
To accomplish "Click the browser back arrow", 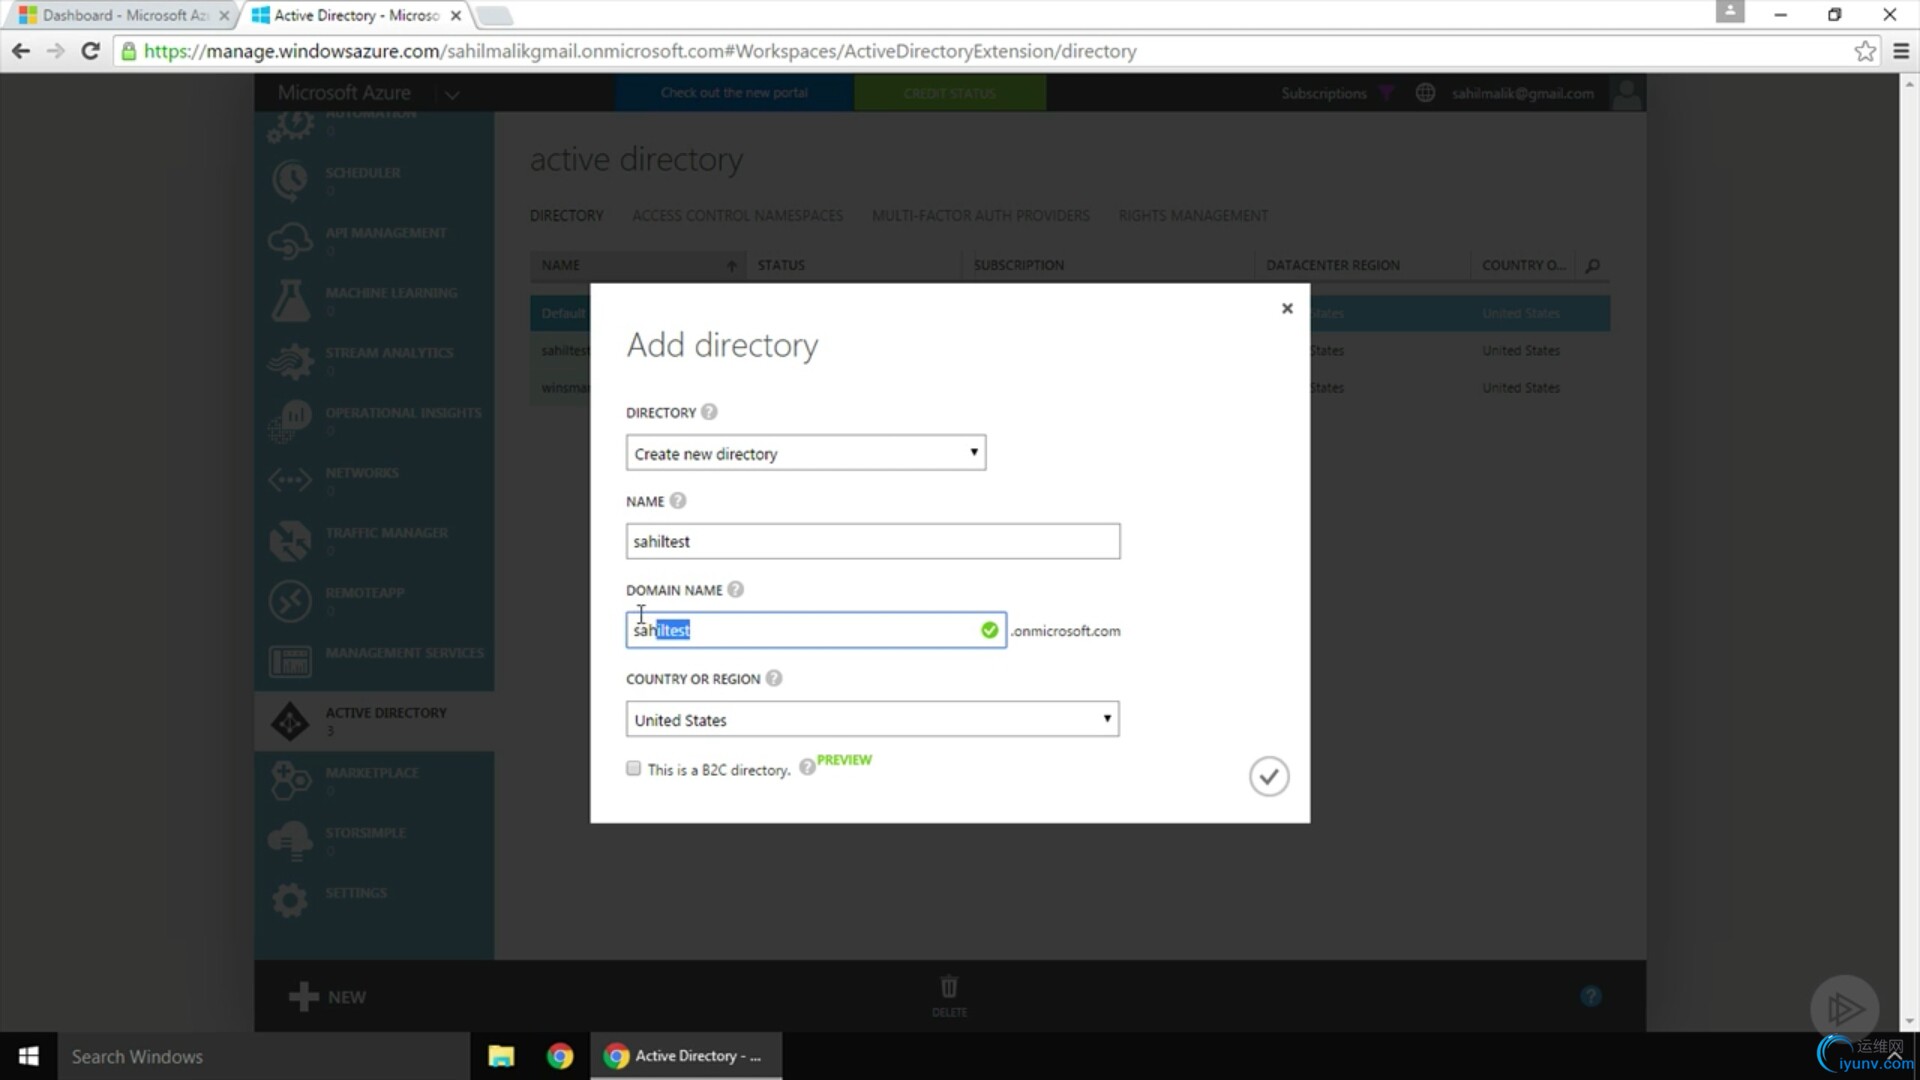I will [21, 51].
